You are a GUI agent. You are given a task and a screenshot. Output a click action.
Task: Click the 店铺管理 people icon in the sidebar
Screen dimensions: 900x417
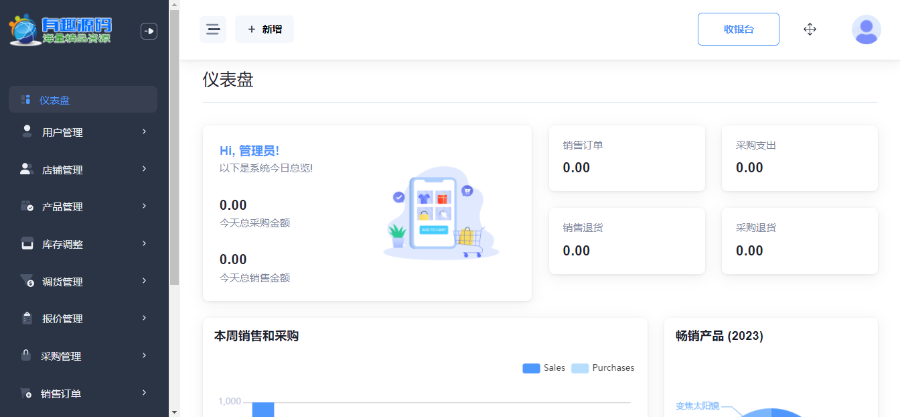tap(27, 169)
